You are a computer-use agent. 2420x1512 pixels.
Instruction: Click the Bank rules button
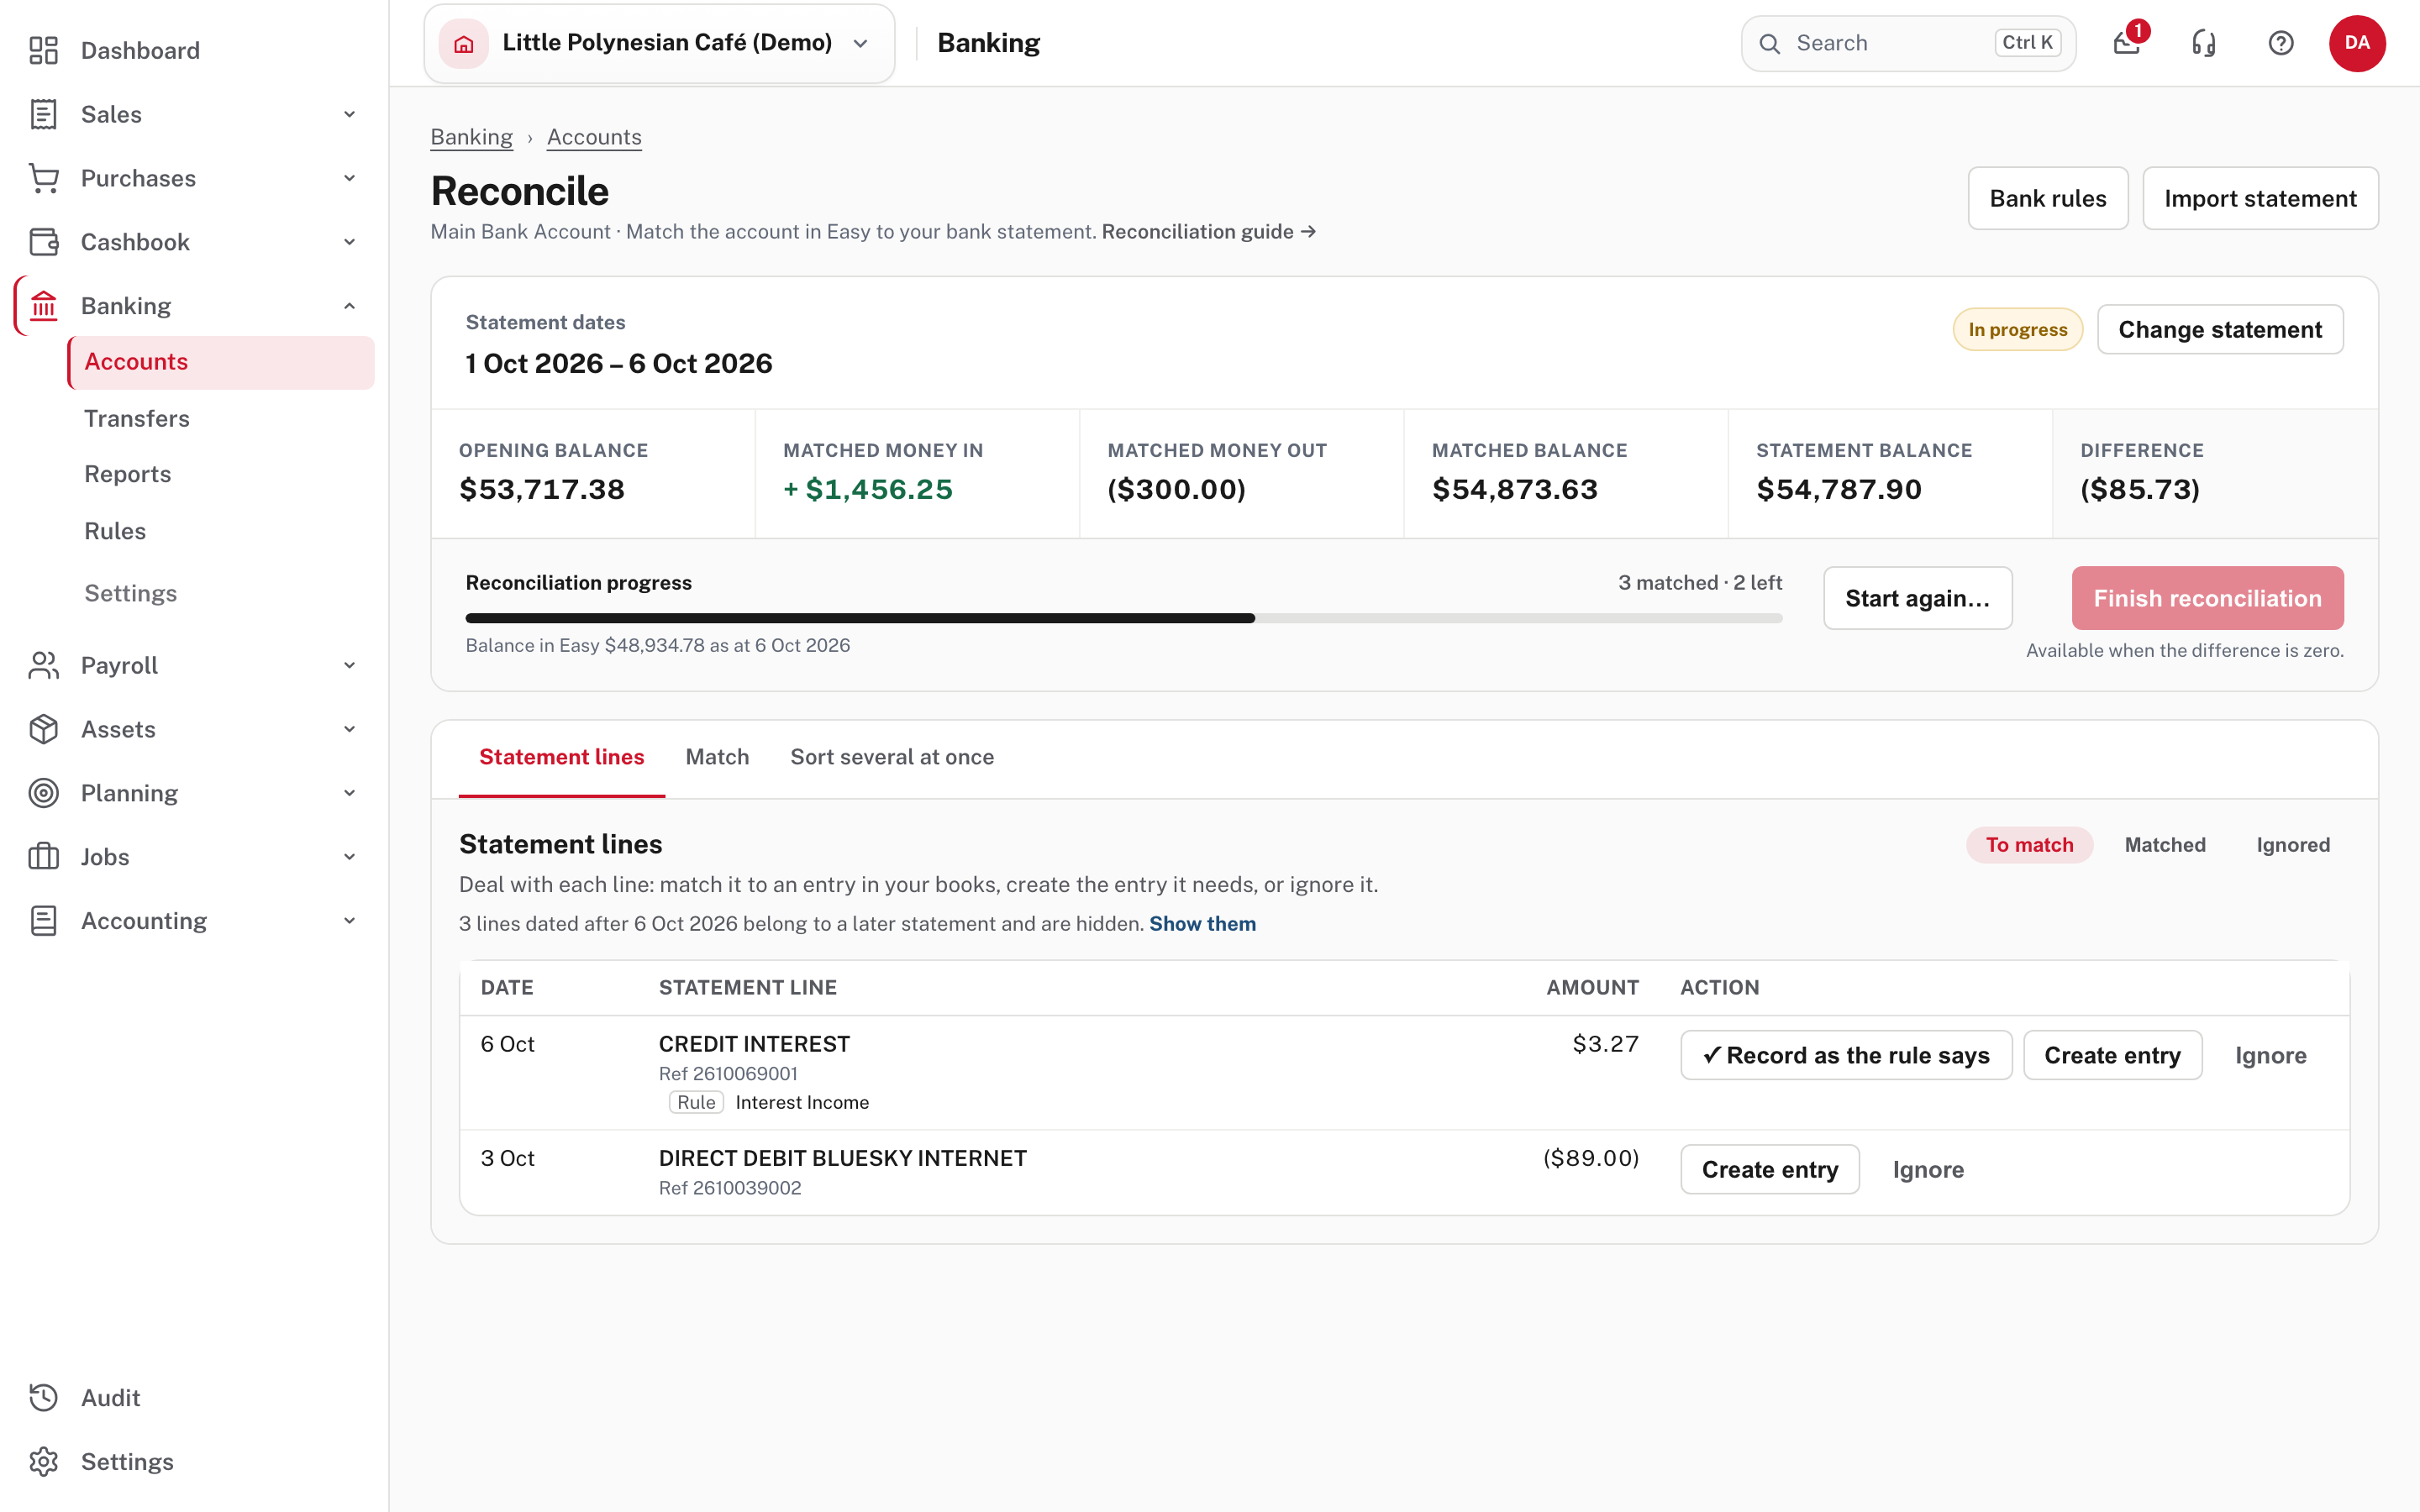(2047, 198)
